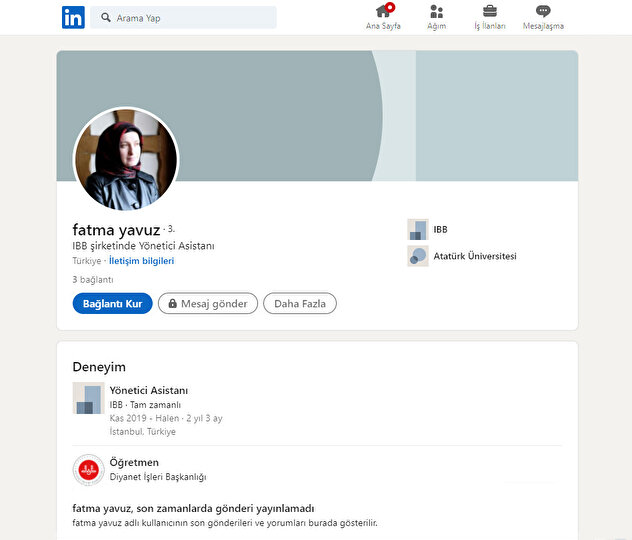
Task: Click the 3 bağlantı connections text
Action: tap(93, 280)
